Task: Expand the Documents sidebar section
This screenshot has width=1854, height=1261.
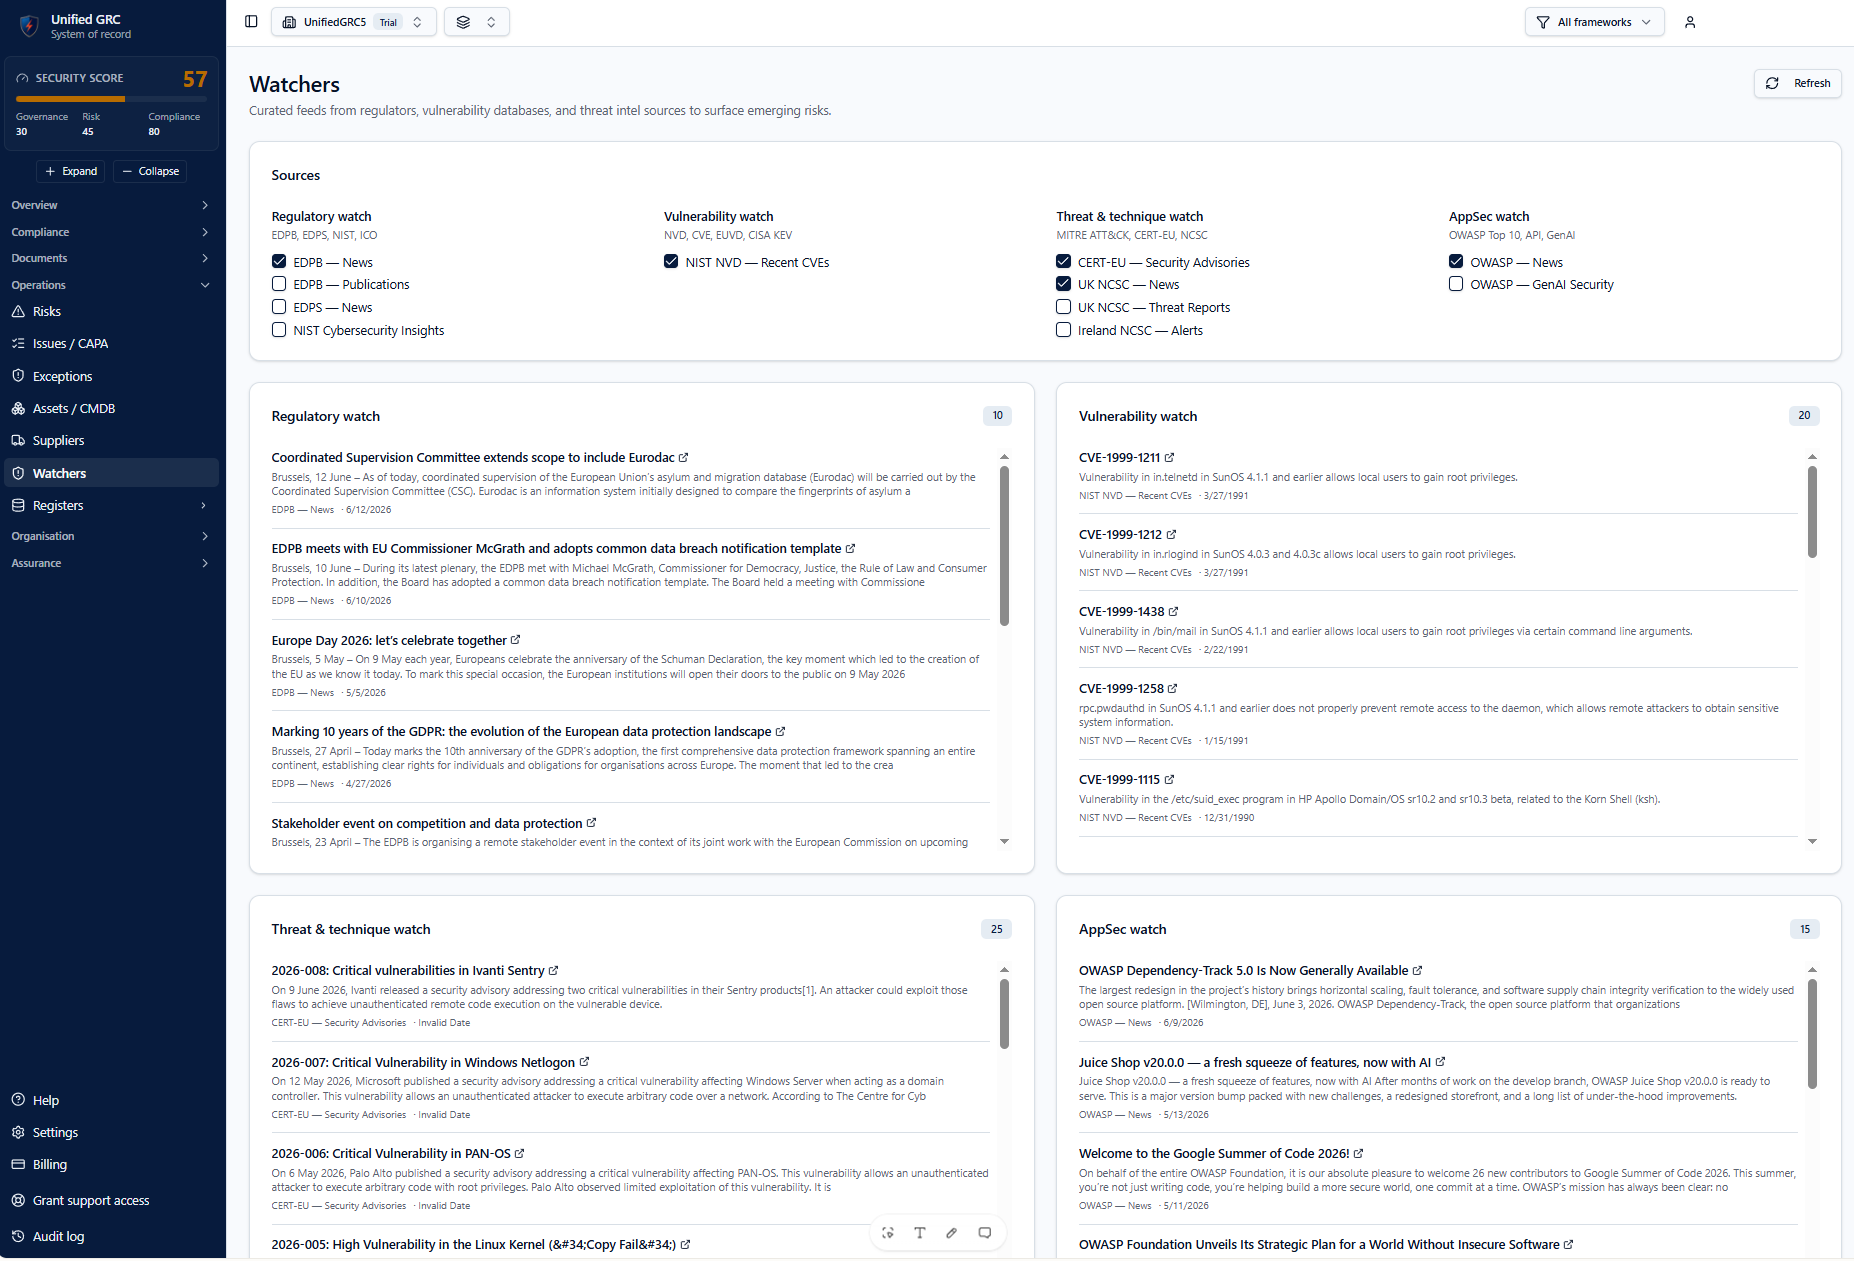Action: coord(110,258)
